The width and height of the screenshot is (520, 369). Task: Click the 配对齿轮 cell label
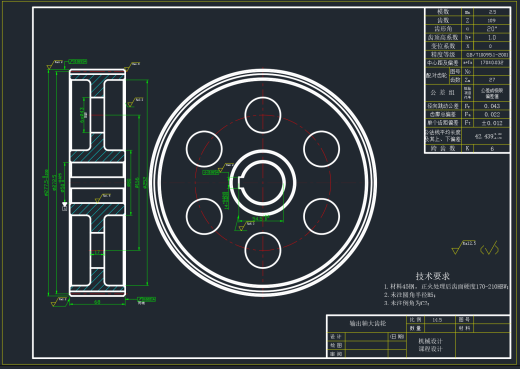tap(436, 76)
